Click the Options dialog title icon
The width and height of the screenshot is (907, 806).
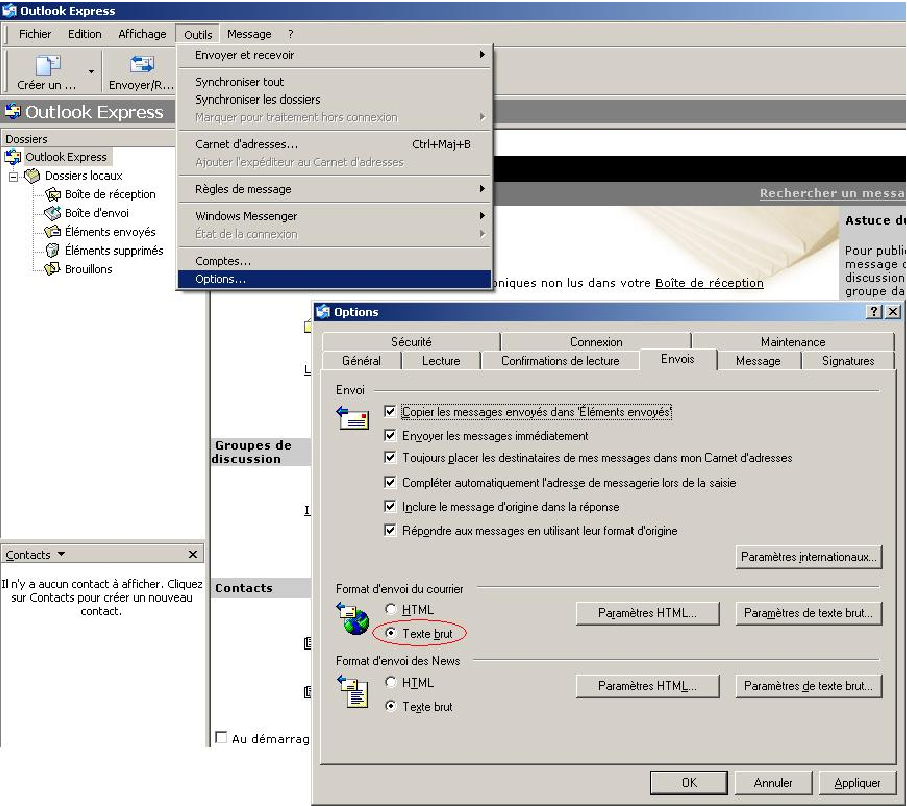pyautogui.click(x=323, y=311)
